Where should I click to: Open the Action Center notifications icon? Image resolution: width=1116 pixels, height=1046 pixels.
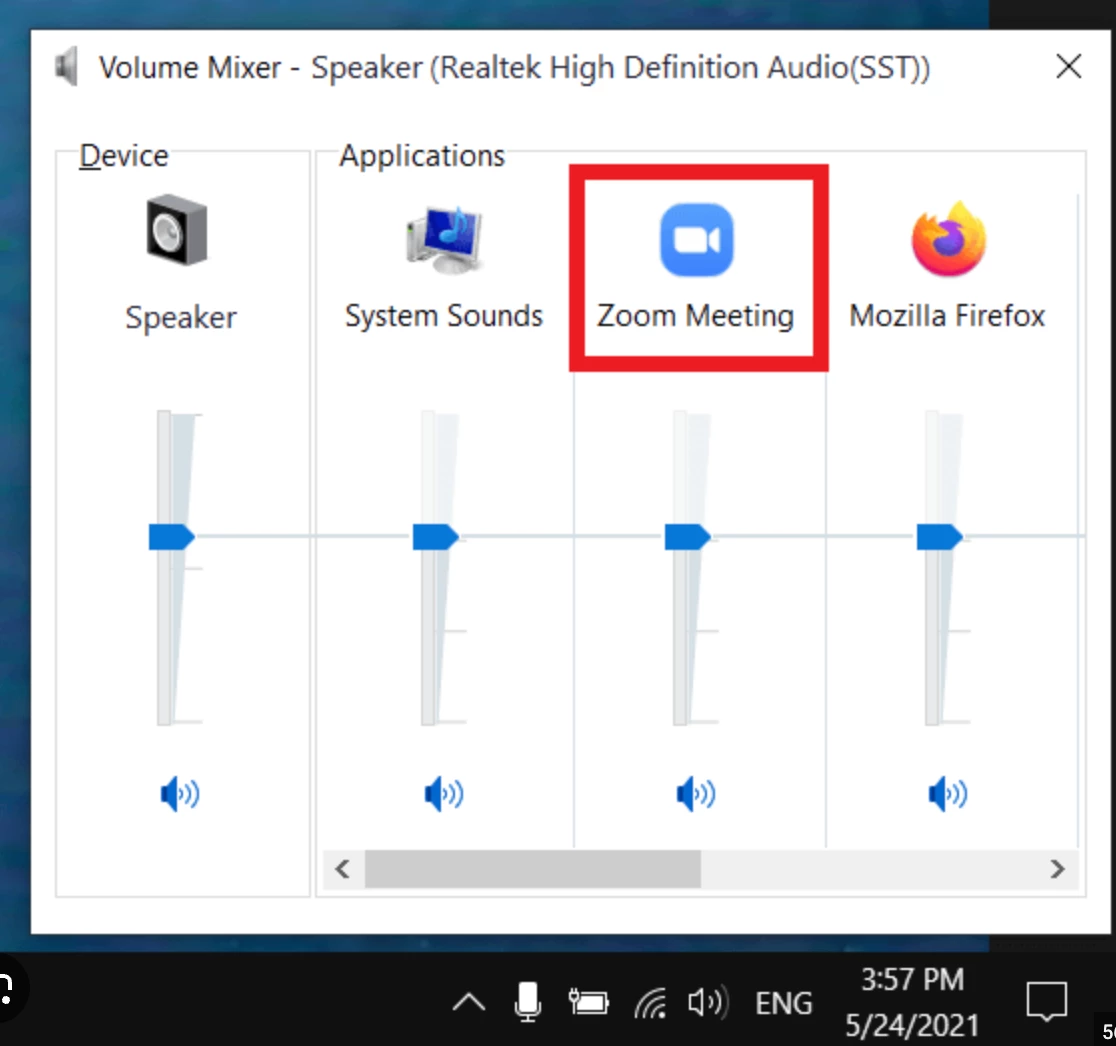click(1046, 1002)
